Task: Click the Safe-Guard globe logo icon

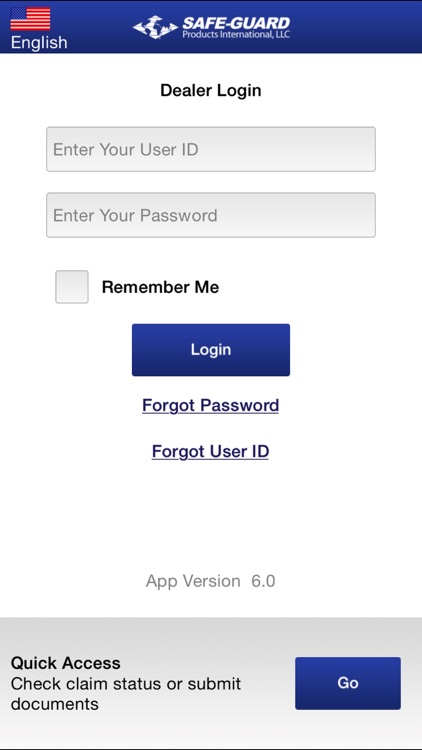Action: pyautogui.click(x=155, y=27)
